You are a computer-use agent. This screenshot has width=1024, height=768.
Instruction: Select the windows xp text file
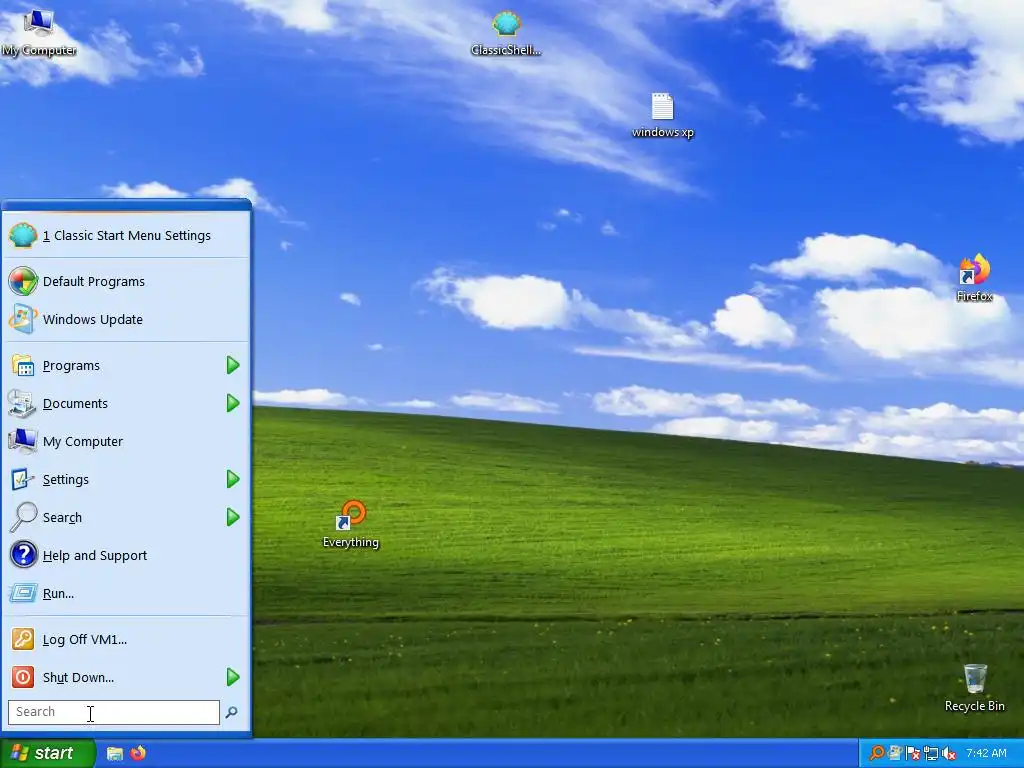click(x=663, y=116)
